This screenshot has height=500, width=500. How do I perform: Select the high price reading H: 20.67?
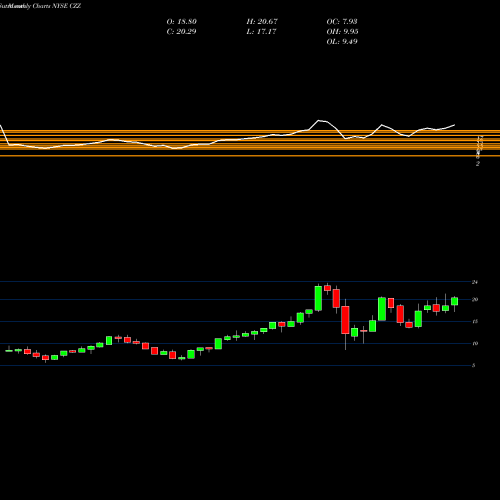pyautogui.click(x=262, y=22)
